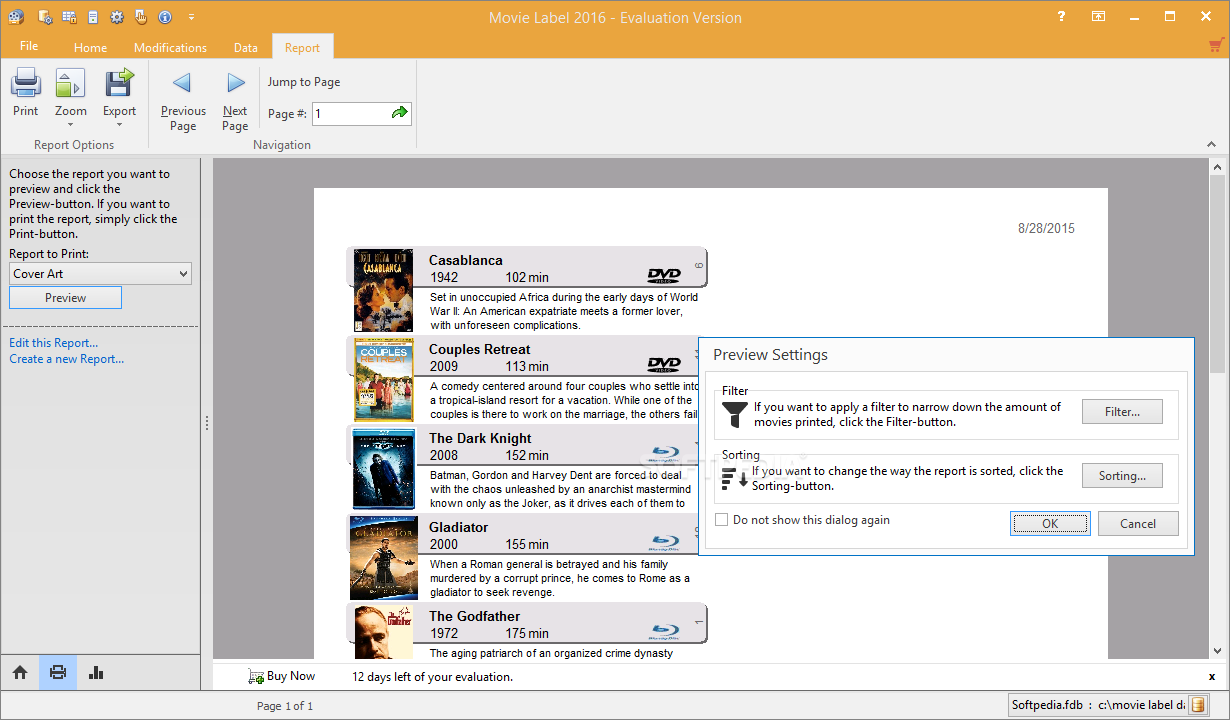Viewport: 1230px width, 720px height.
Task: Select the Report tab
Action: click(303, 47)
